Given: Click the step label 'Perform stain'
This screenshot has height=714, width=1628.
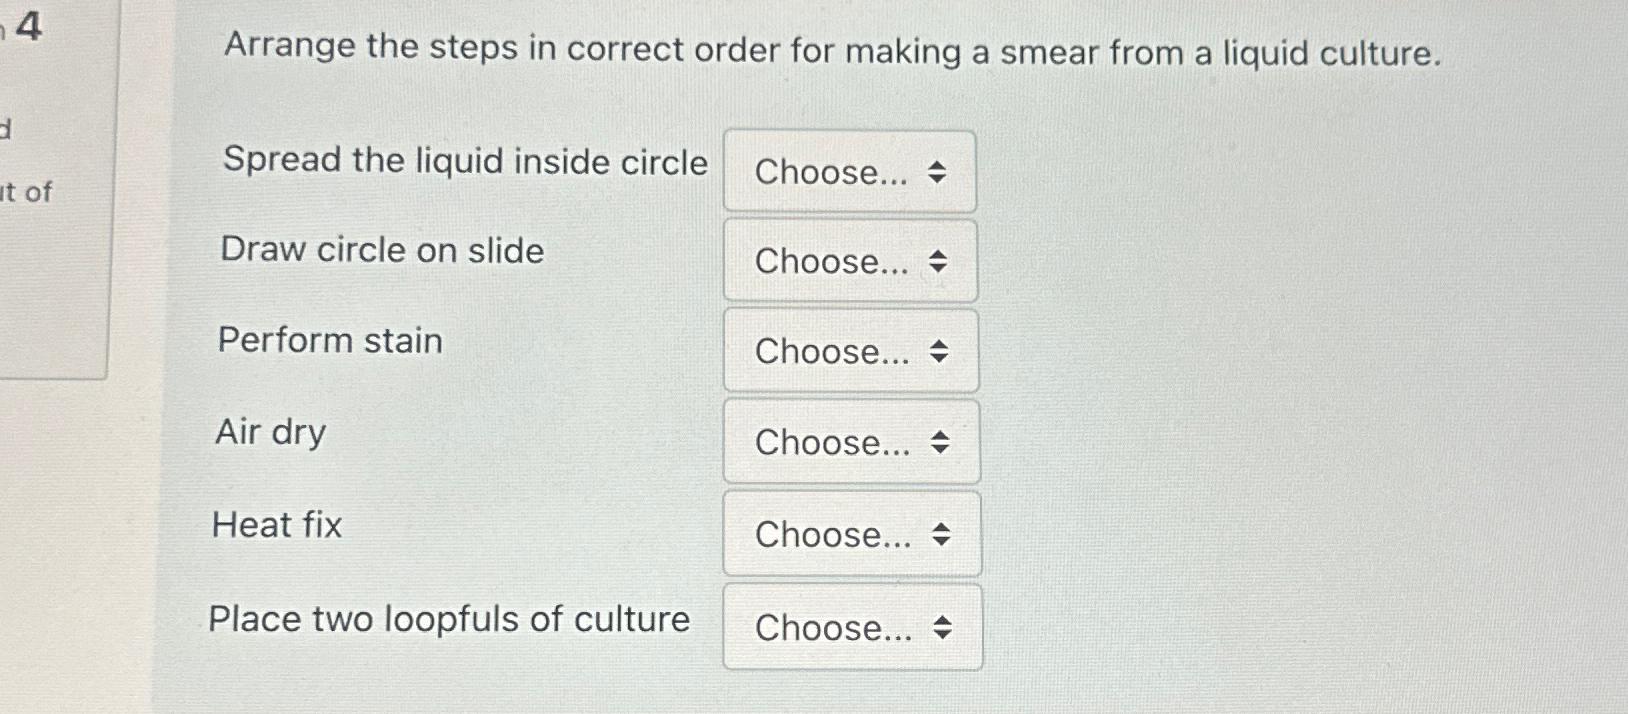Looking at the screenshot, I should click(330, 341).
